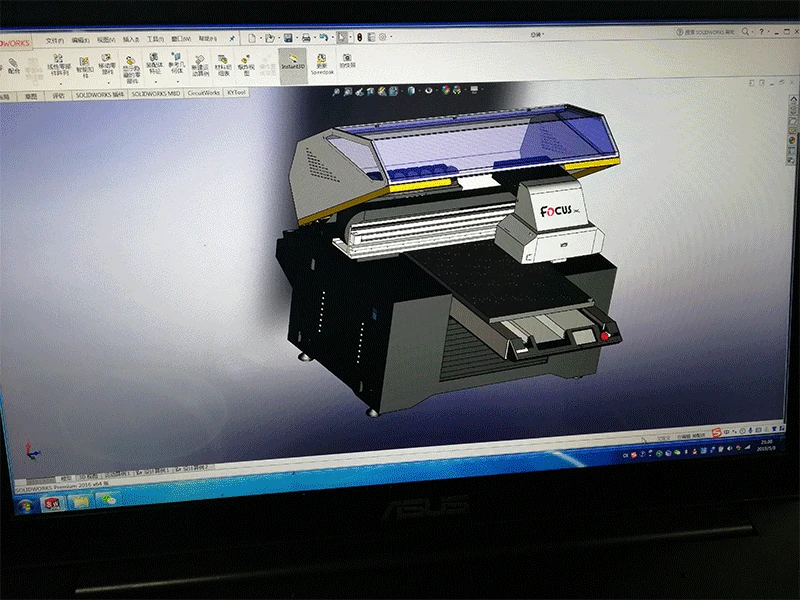Click the Undo arrow icon
Viewport: 800px width, 600px height.
pyautogui.click(x=325, y=38)
